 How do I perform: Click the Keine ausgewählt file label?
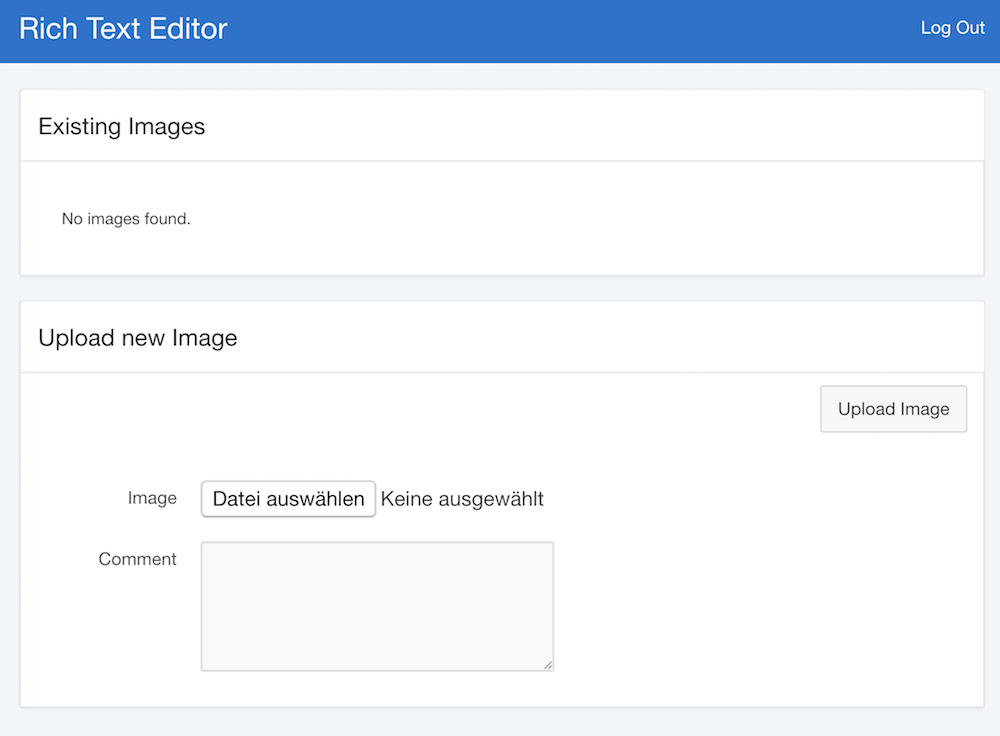(462, 499)
